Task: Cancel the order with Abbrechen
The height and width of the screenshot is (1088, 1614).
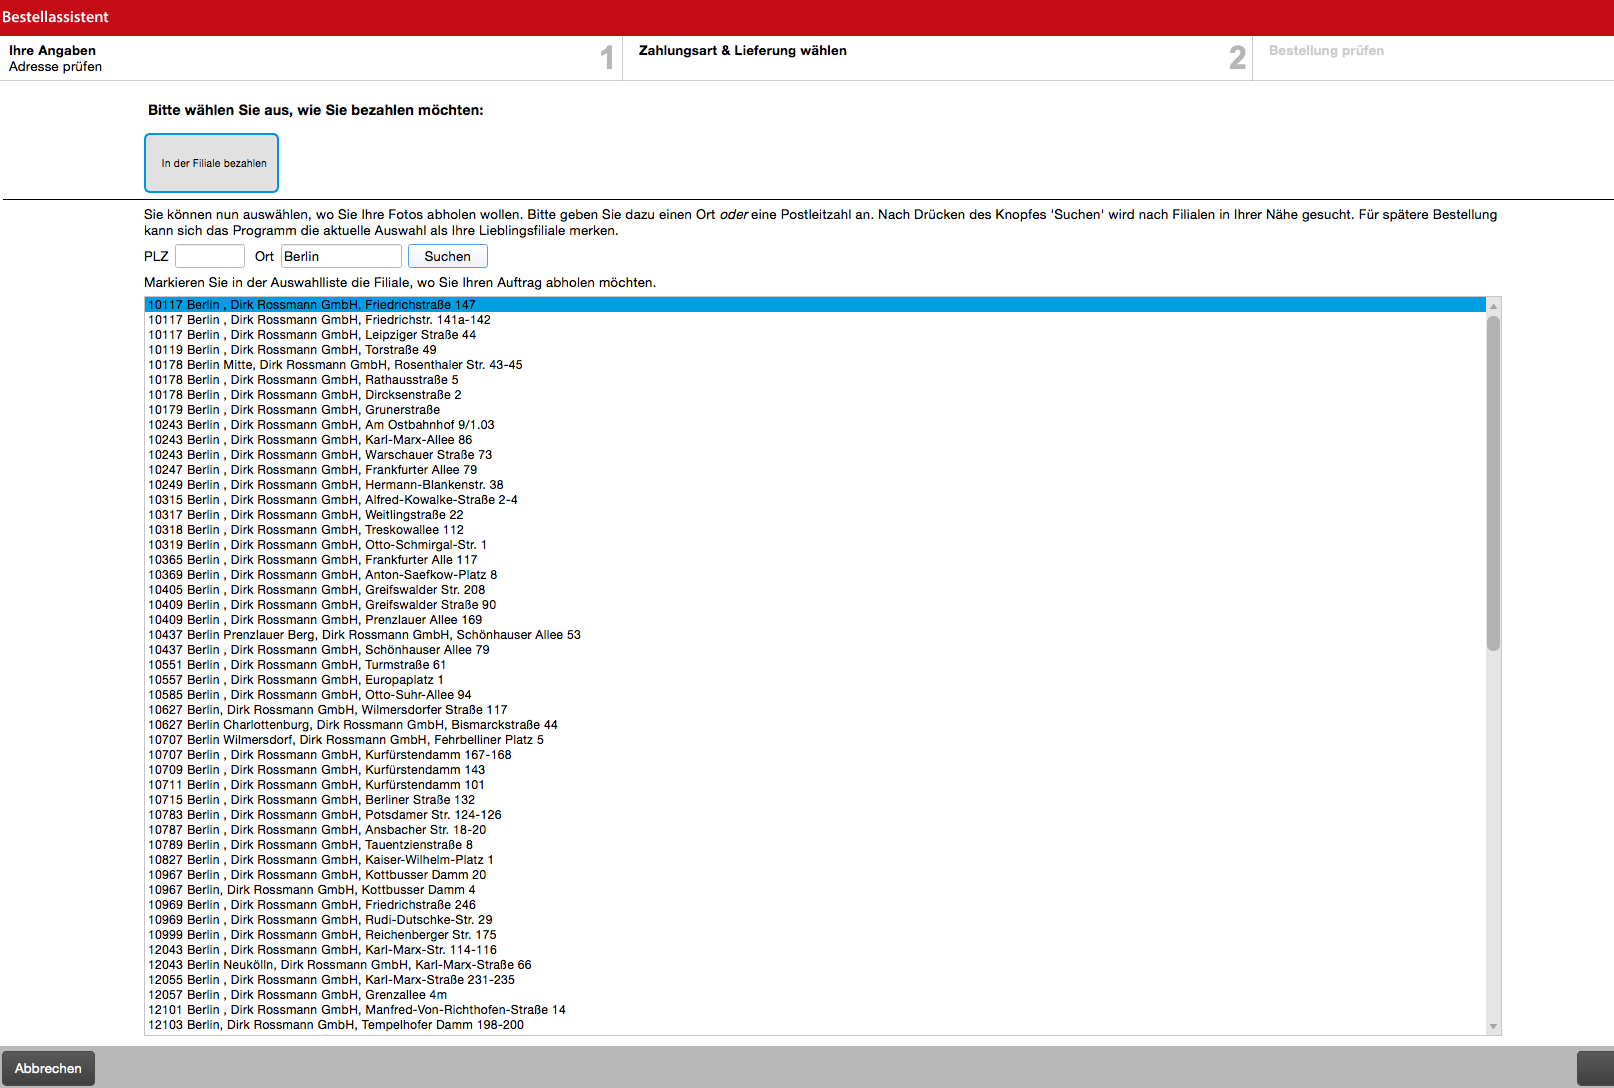Action: (x=48, y=1068)
